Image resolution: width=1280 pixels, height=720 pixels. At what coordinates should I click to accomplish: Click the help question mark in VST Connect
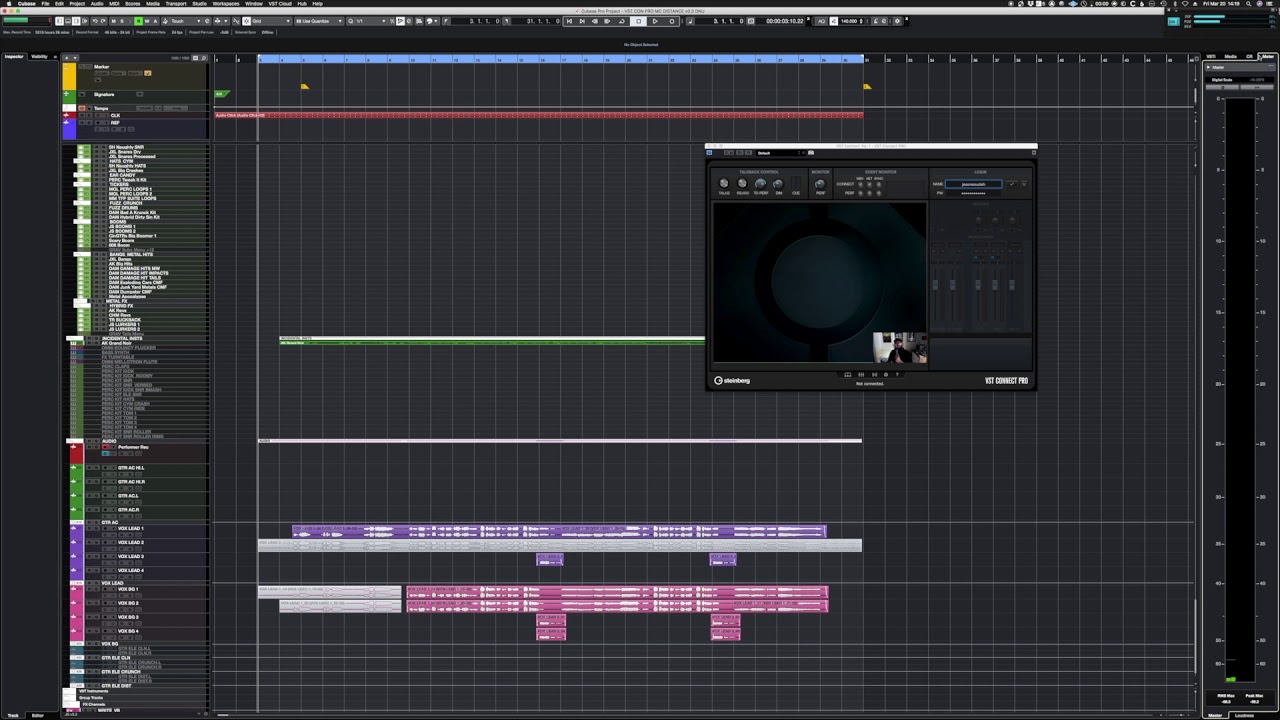(x=897, y=374)
